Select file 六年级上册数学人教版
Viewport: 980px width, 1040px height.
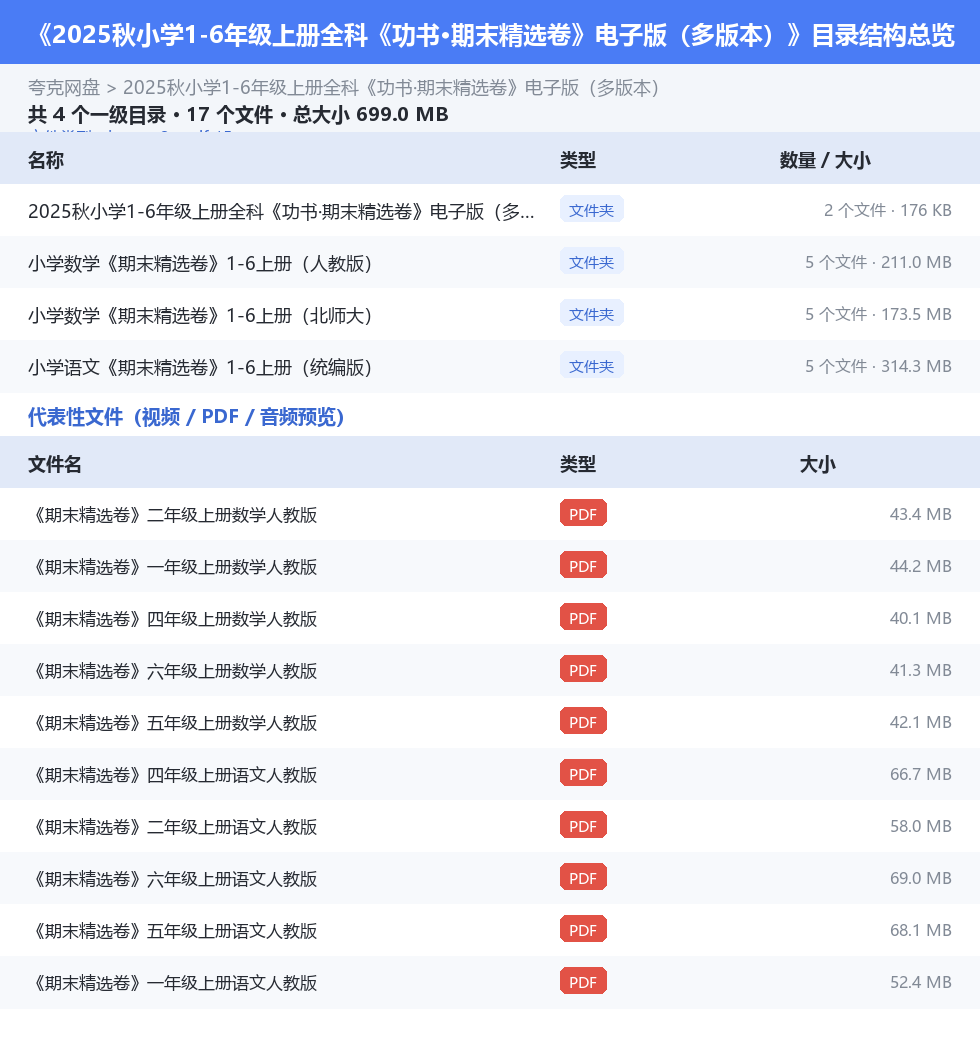coord(173,671)
